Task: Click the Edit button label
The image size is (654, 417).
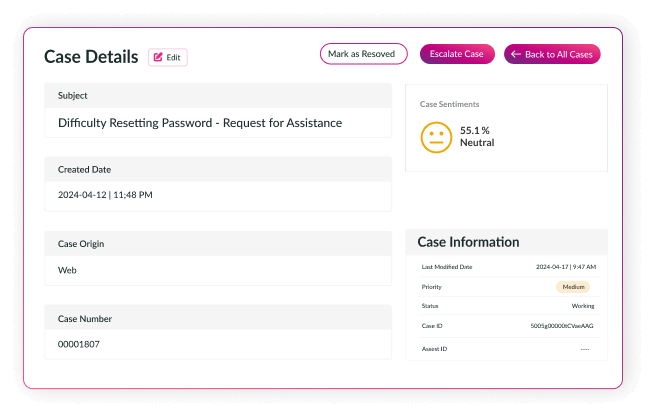Action: (174, 57)
